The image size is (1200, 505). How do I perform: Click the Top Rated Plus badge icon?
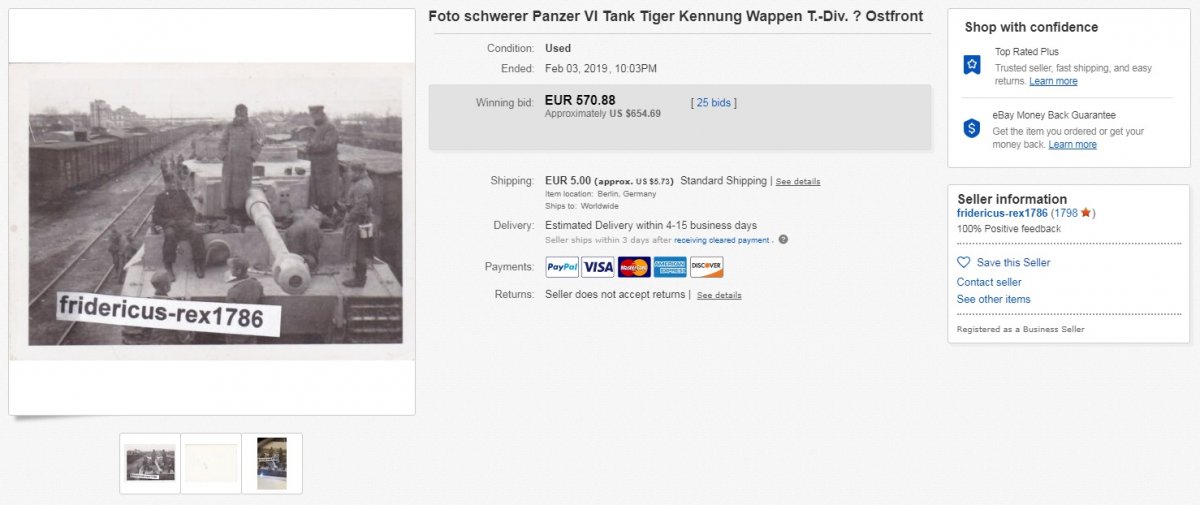coord(972,65)
